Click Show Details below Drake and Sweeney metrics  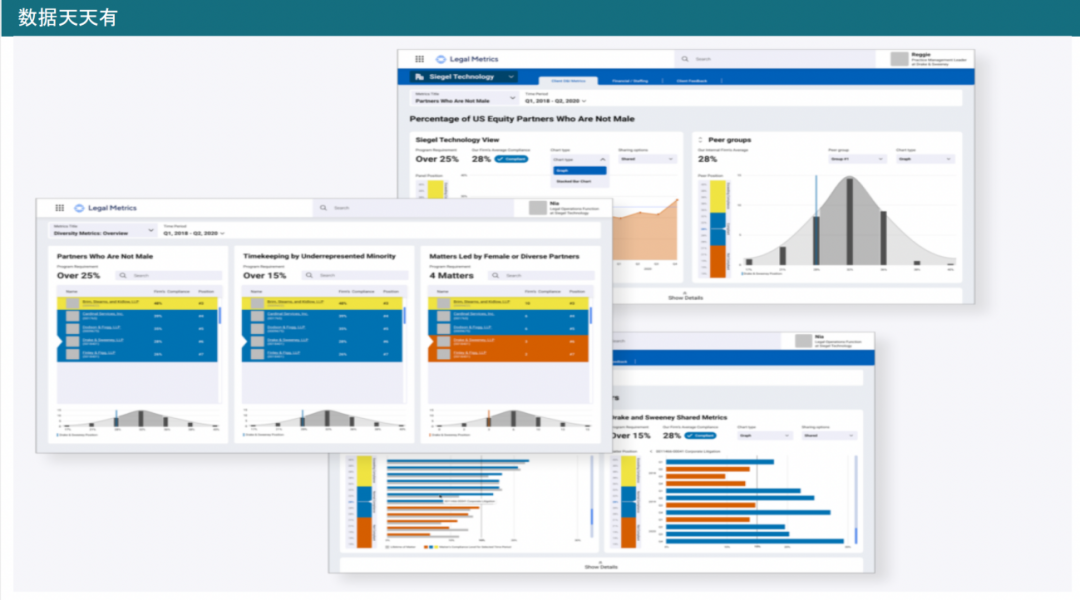[x=601, y=567]
